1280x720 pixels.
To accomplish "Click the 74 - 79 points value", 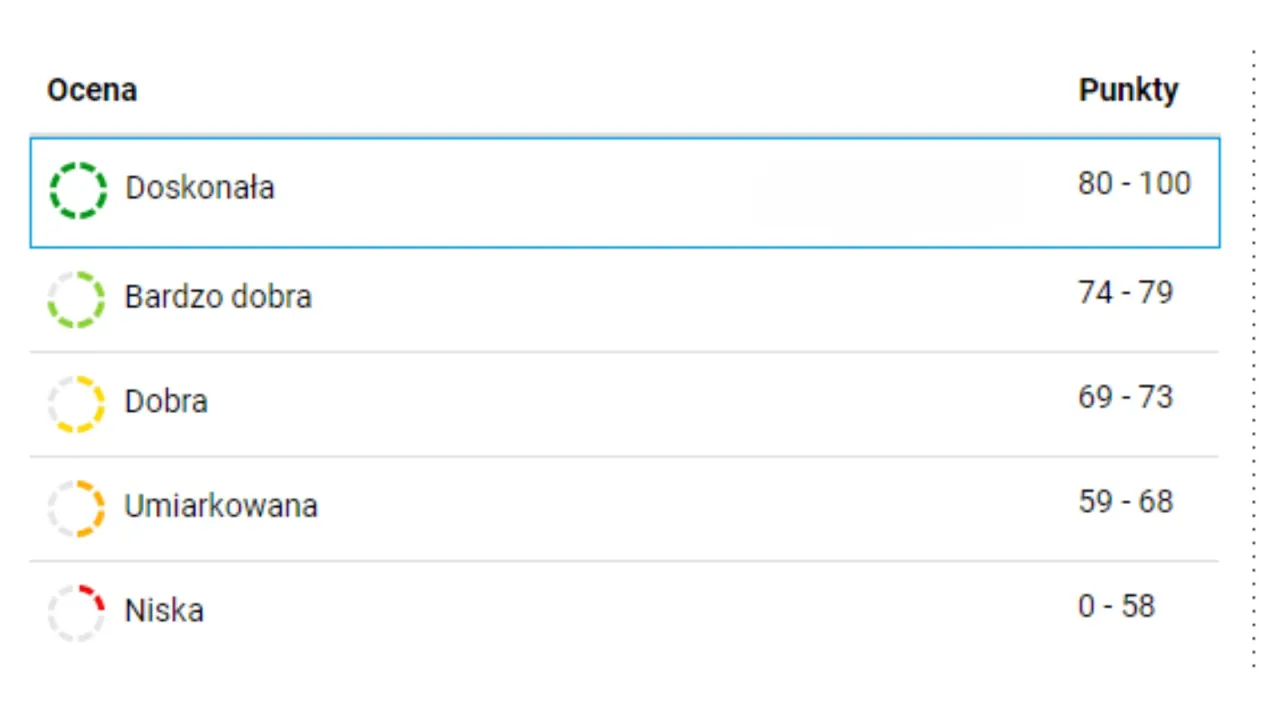I will (1126, 292).
